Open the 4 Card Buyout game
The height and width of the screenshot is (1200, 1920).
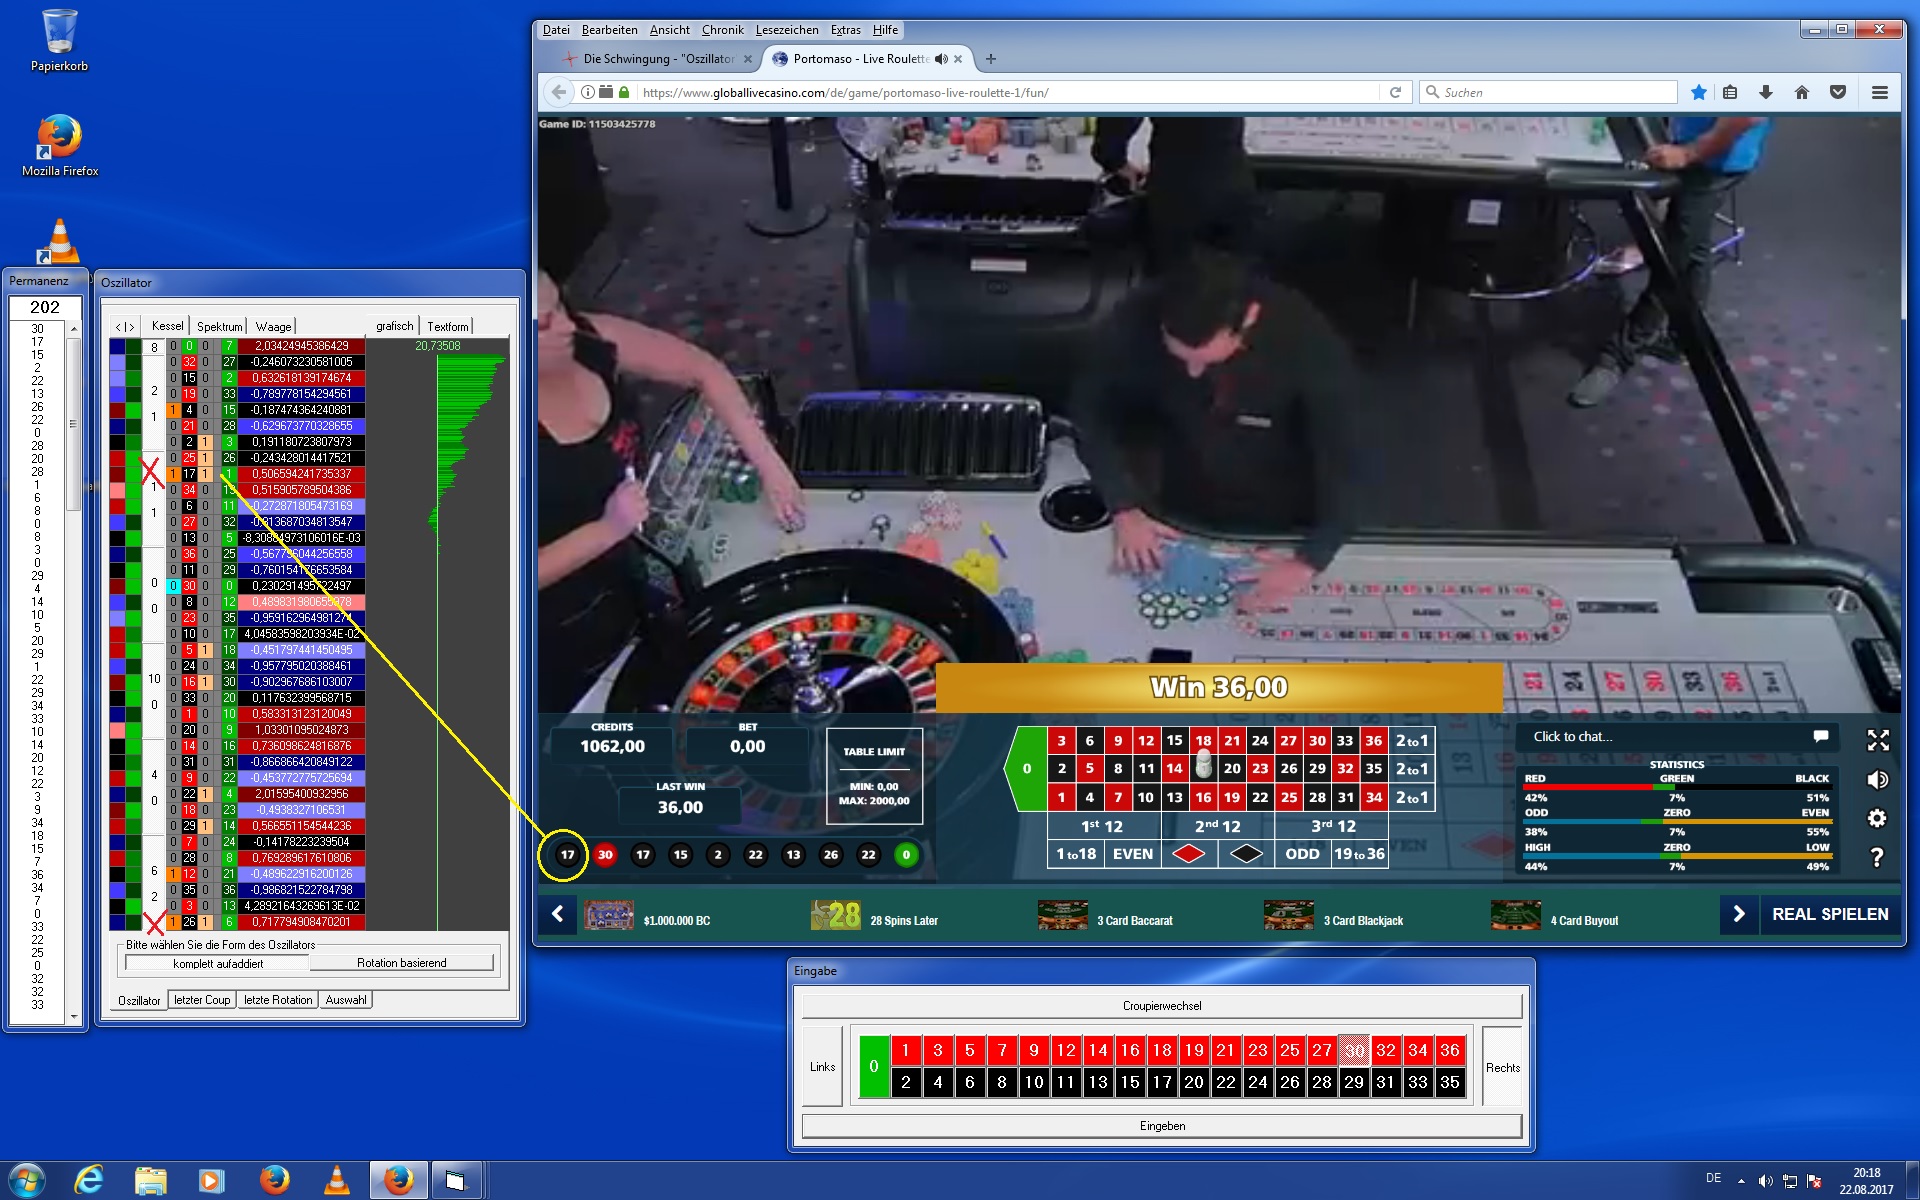1555,914
